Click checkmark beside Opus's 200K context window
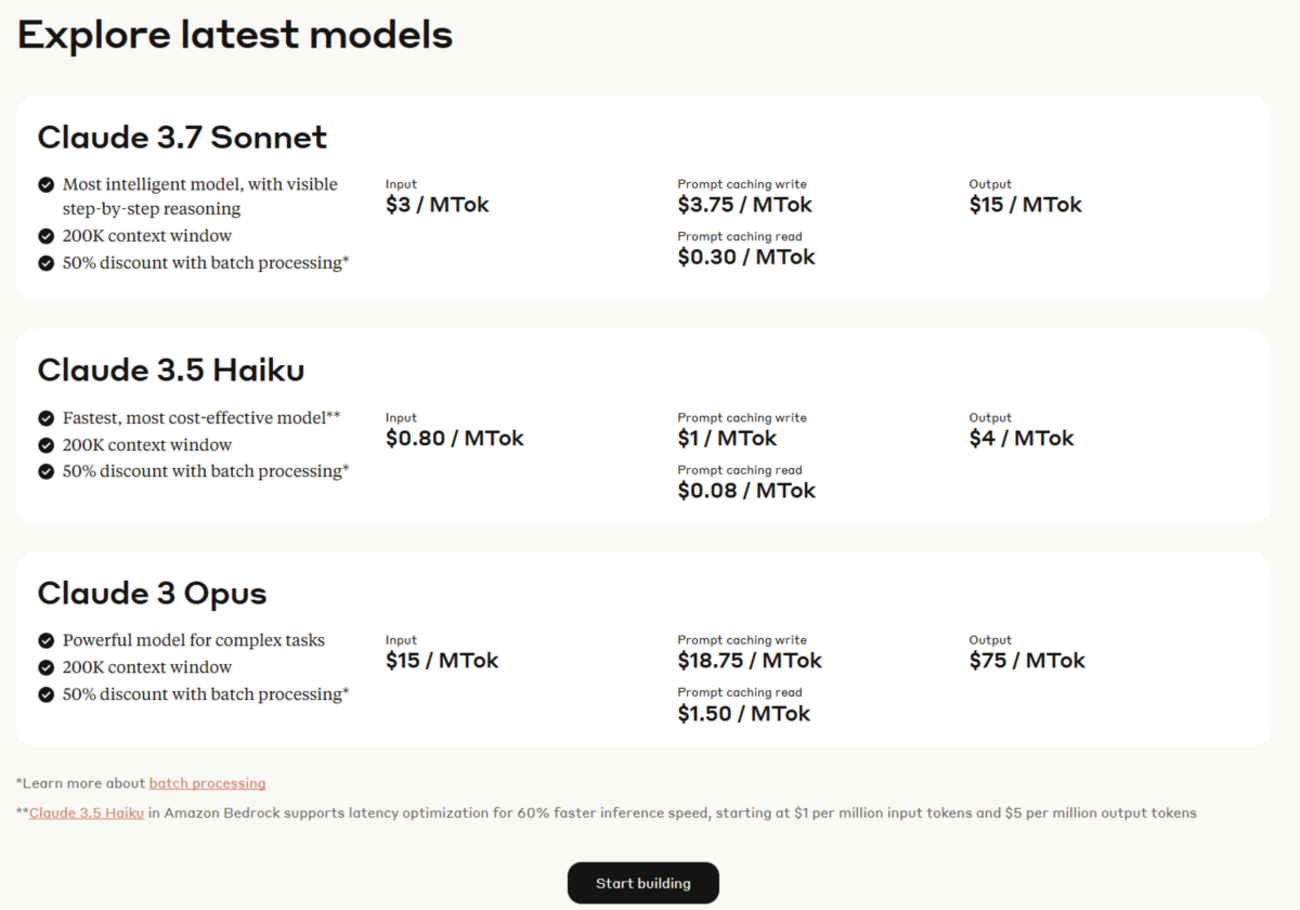This screenshot has height=910, width=1300. [x=46, y=667]
